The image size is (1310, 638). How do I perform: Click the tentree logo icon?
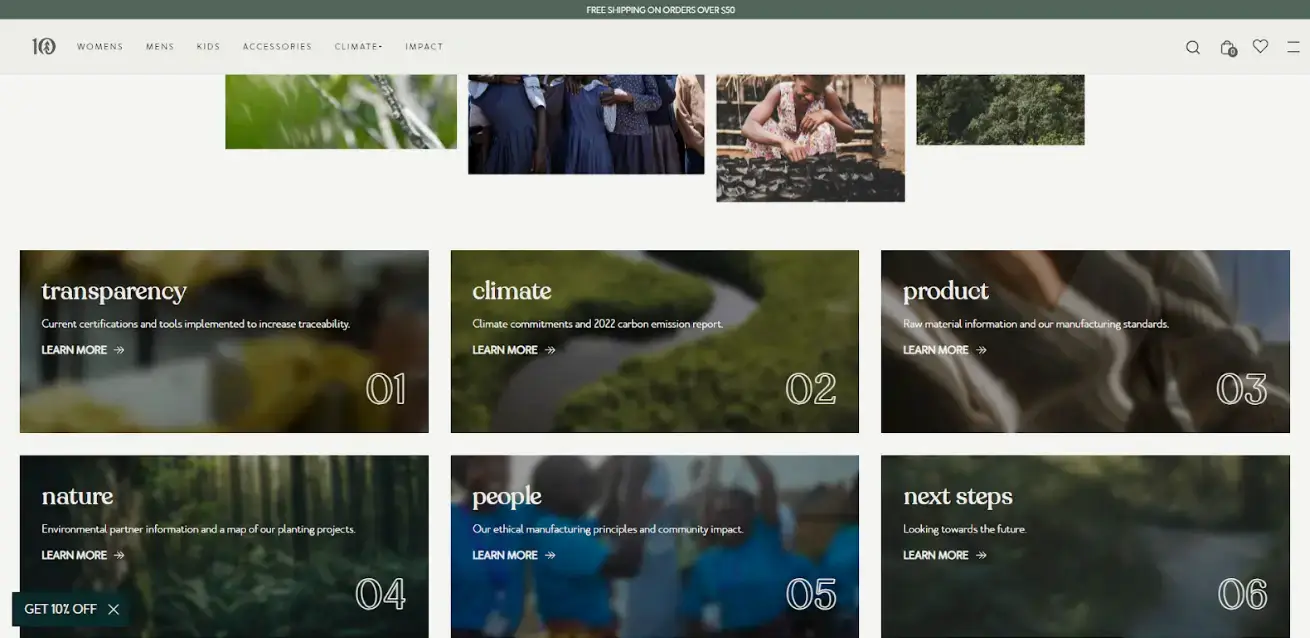(43, 46)
